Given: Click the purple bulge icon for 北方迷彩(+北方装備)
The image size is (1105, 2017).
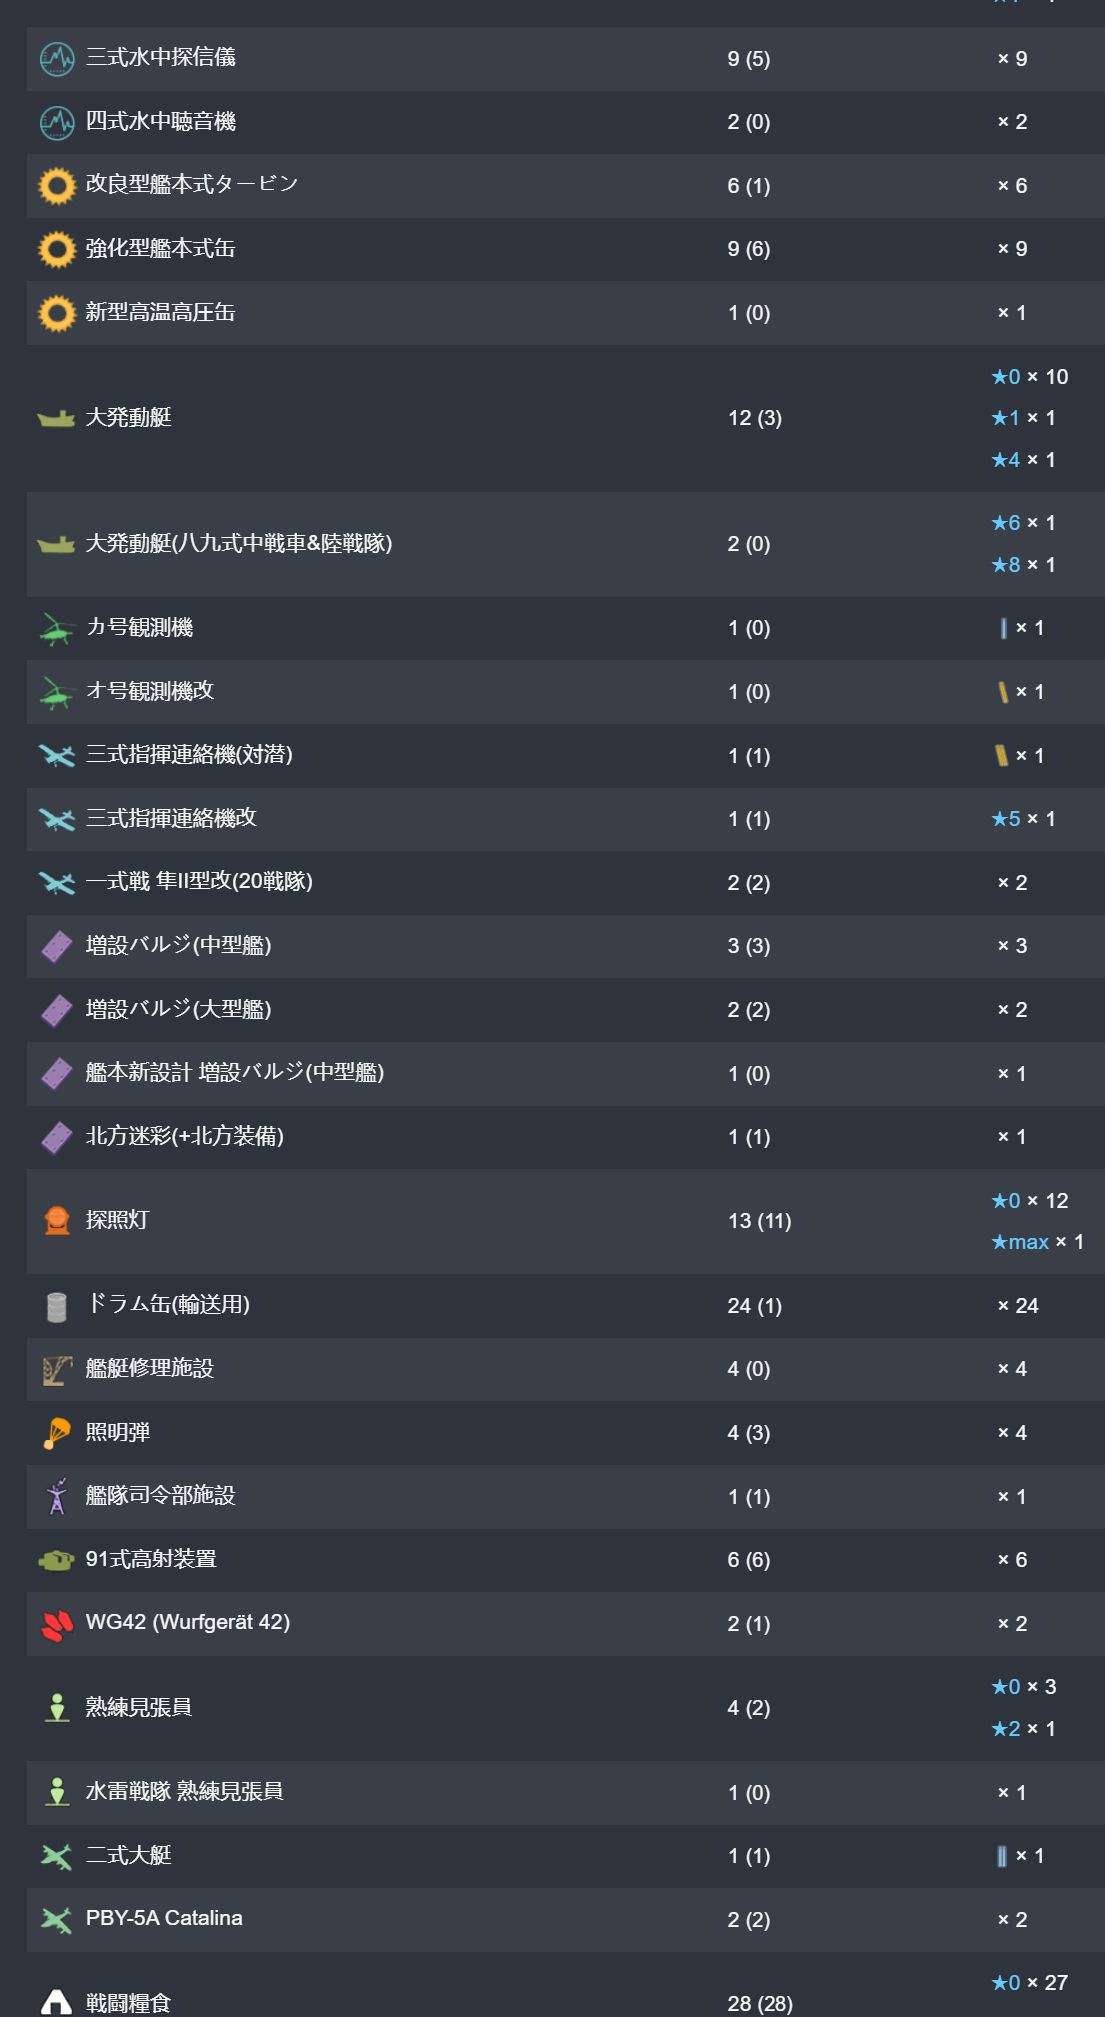Looking at the screenshot, I should [x=57, y=1138].
